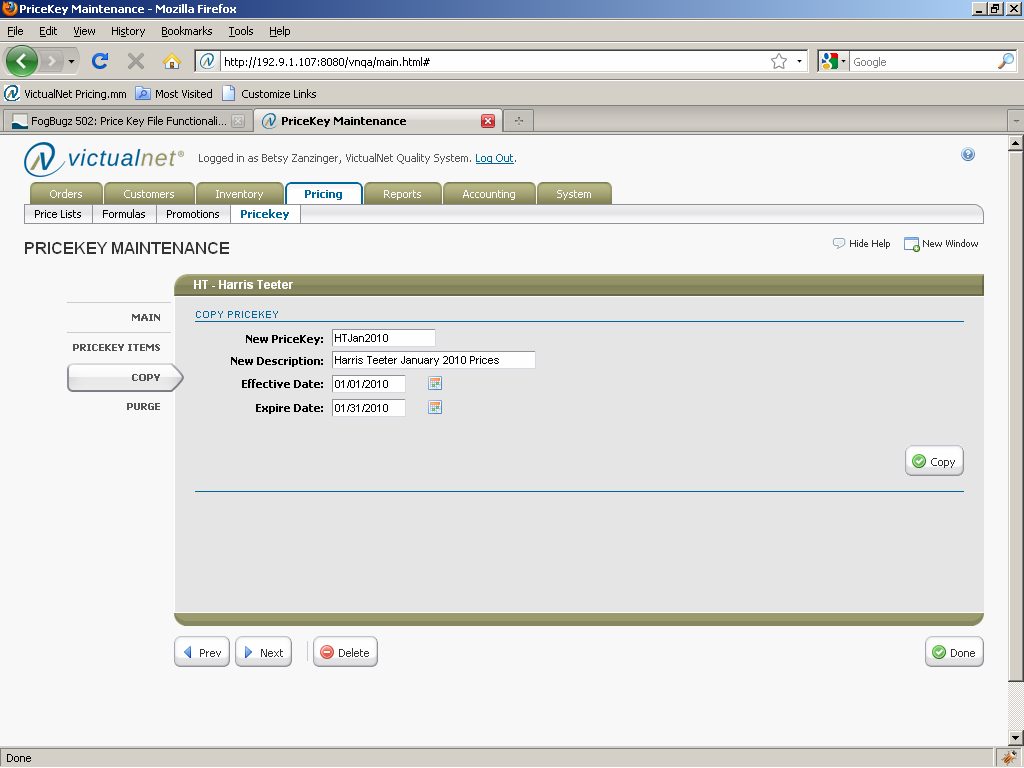Click Hide Help toggle

[x=861, y=244]
